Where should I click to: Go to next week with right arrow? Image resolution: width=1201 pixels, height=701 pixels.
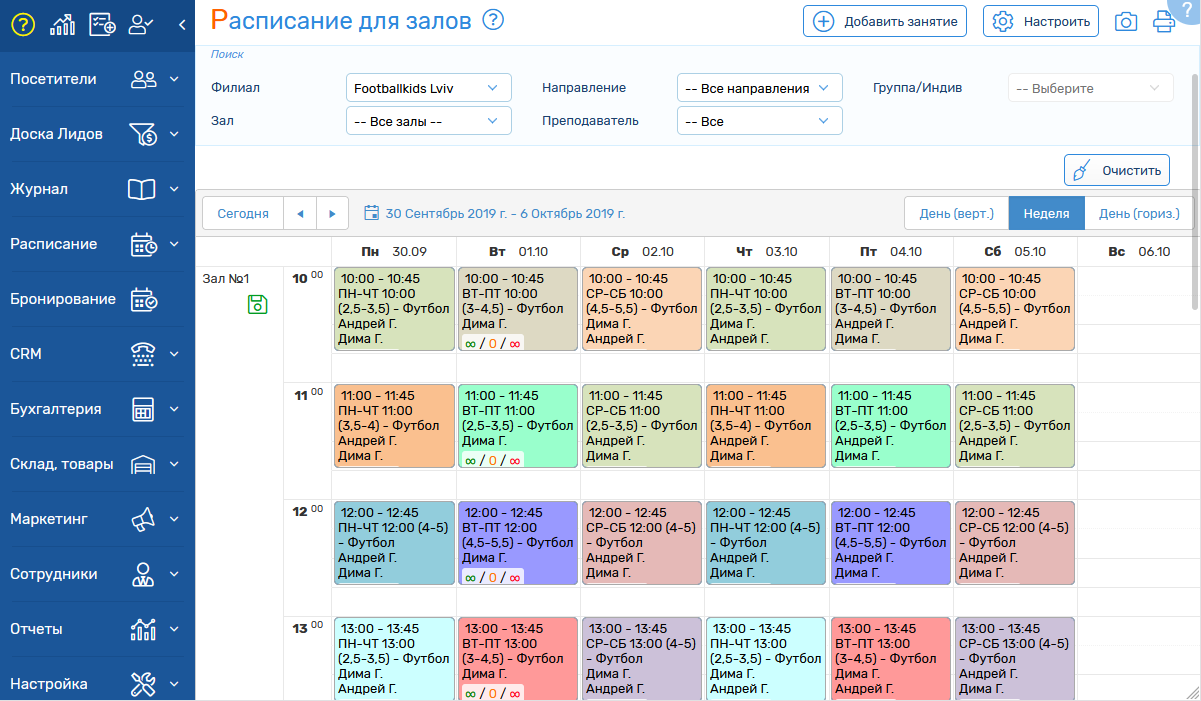[332, 213]
